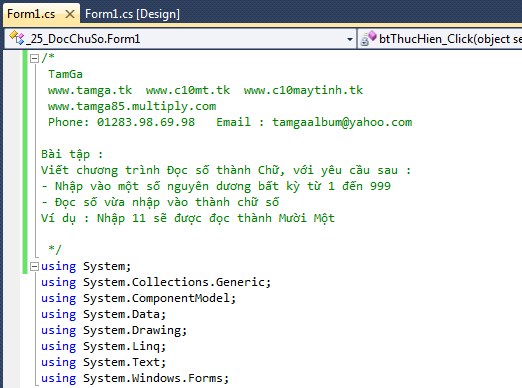The width and height of the screenshot is (522, 388).
Task: Close the Form1.cs tab
Action: [x=70, y=14]
